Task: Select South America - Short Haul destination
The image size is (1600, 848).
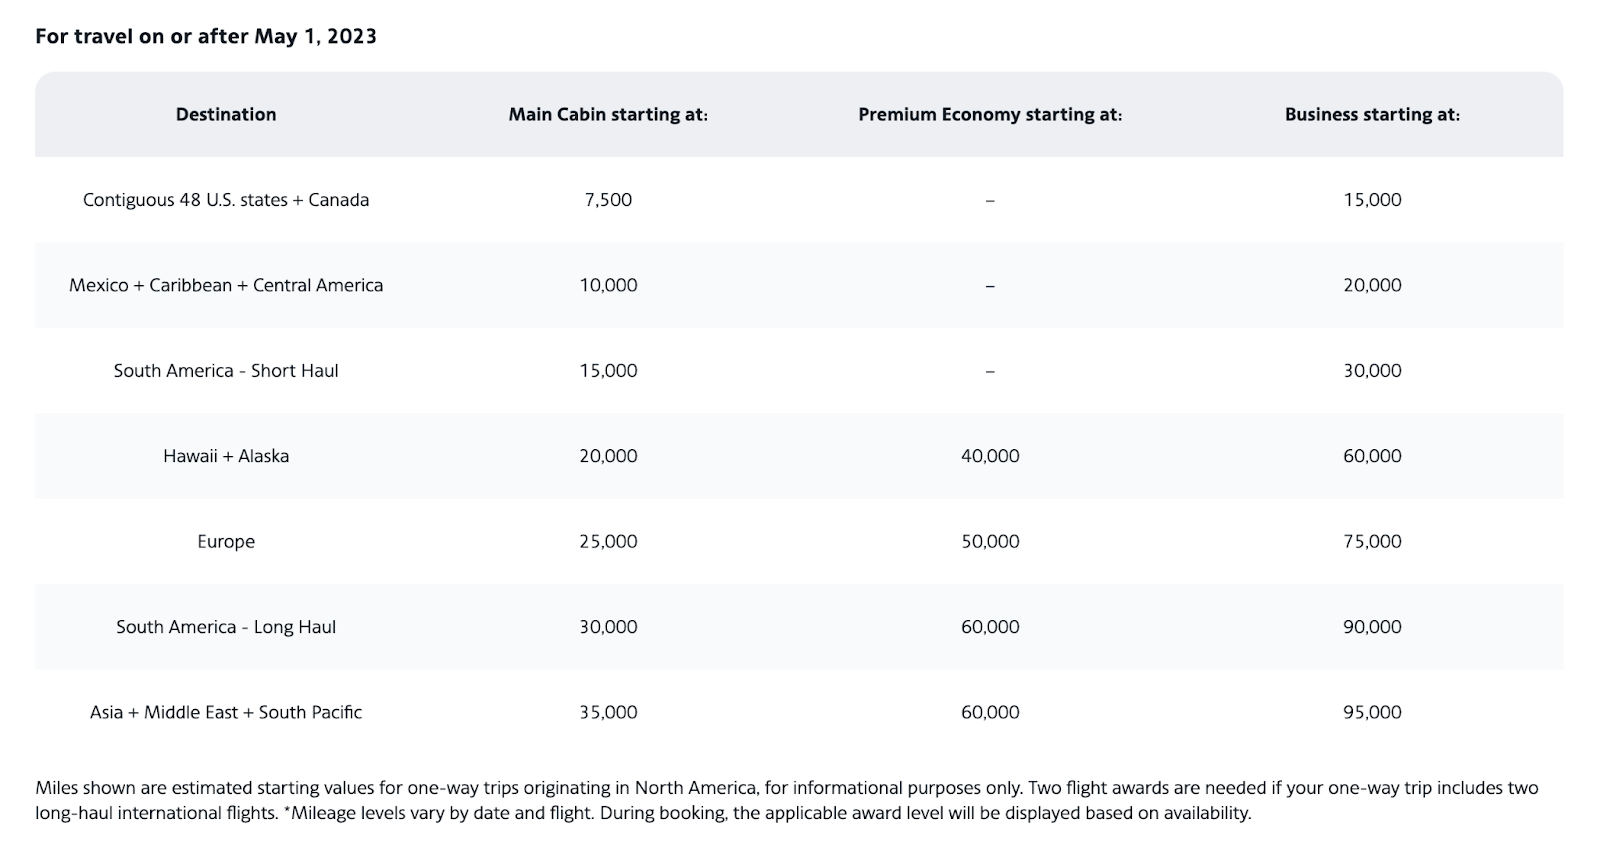Action: click(x=226, y=371)
